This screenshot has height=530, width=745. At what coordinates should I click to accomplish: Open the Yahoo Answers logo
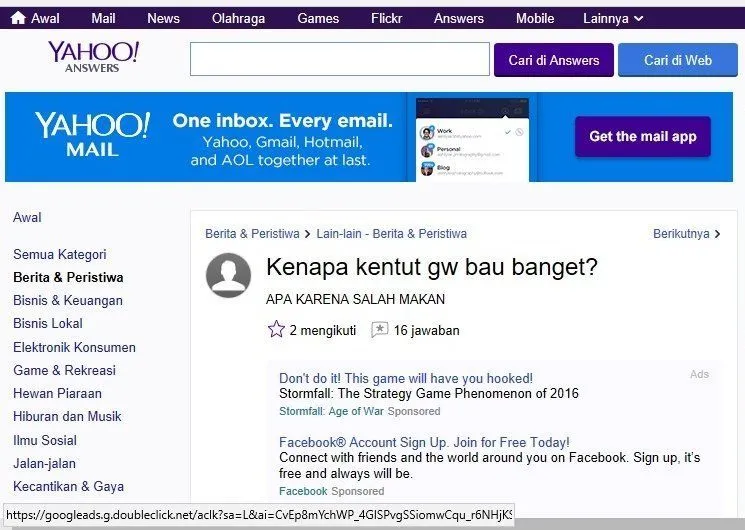click(x=94, y=57)
